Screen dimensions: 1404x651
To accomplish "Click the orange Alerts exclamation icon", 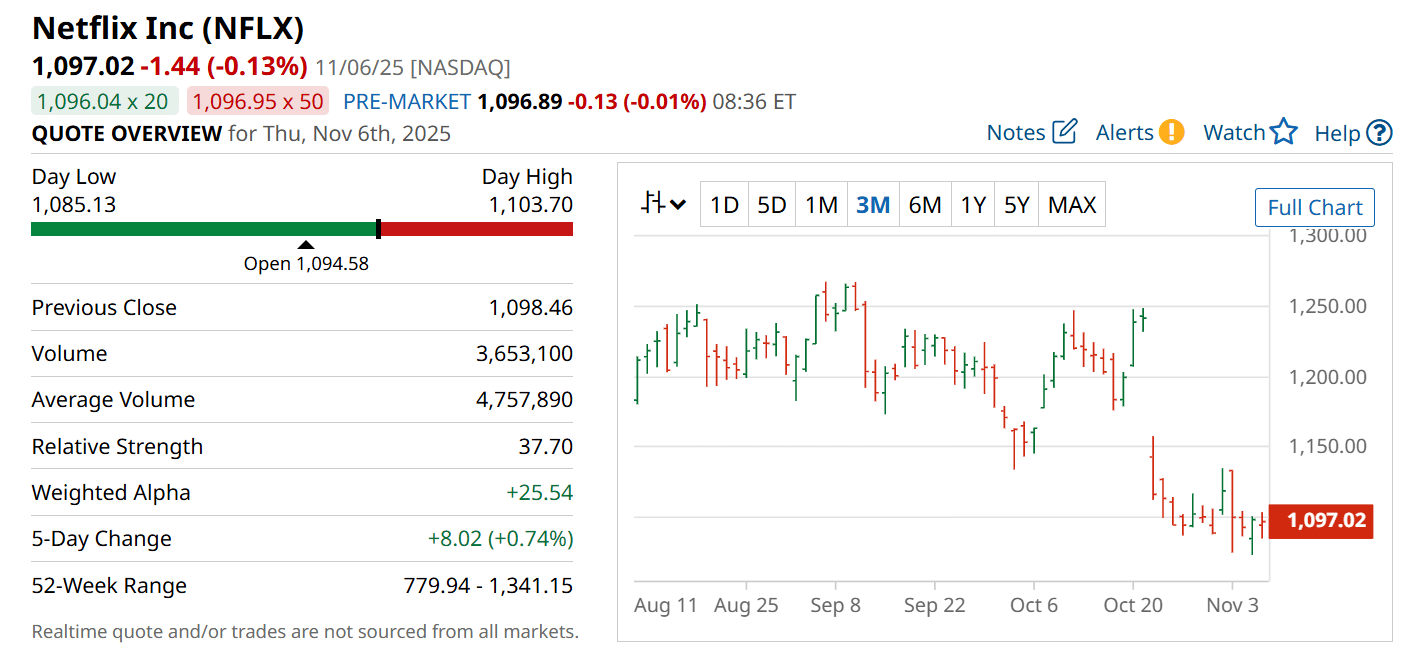I will pos(1171,132).
